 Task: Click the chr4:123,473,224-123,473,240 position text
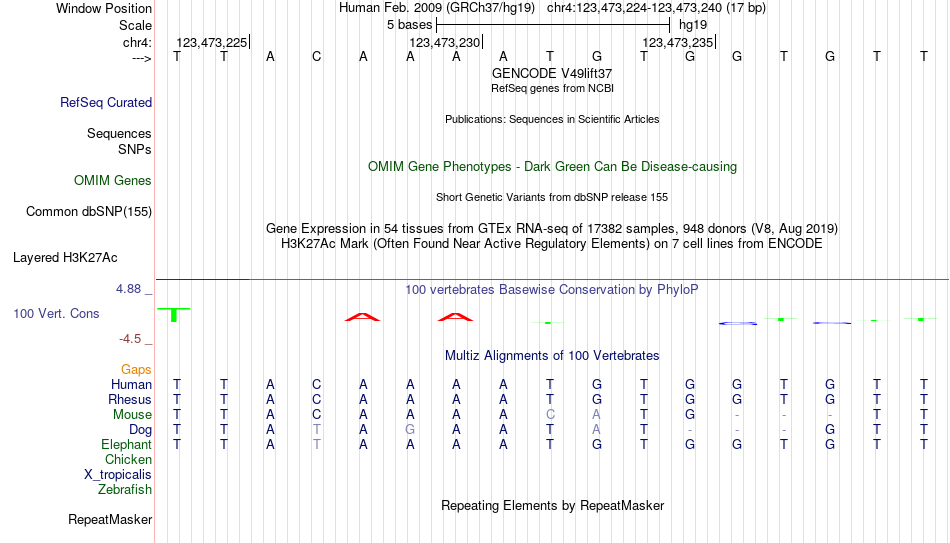tap(656, 8)
